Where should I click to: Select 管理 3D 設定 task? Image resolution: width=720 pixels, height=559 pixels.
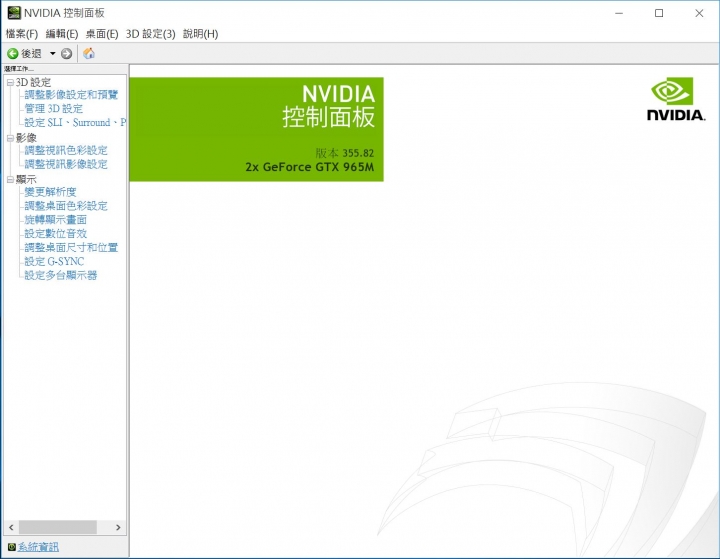(53, 109)
